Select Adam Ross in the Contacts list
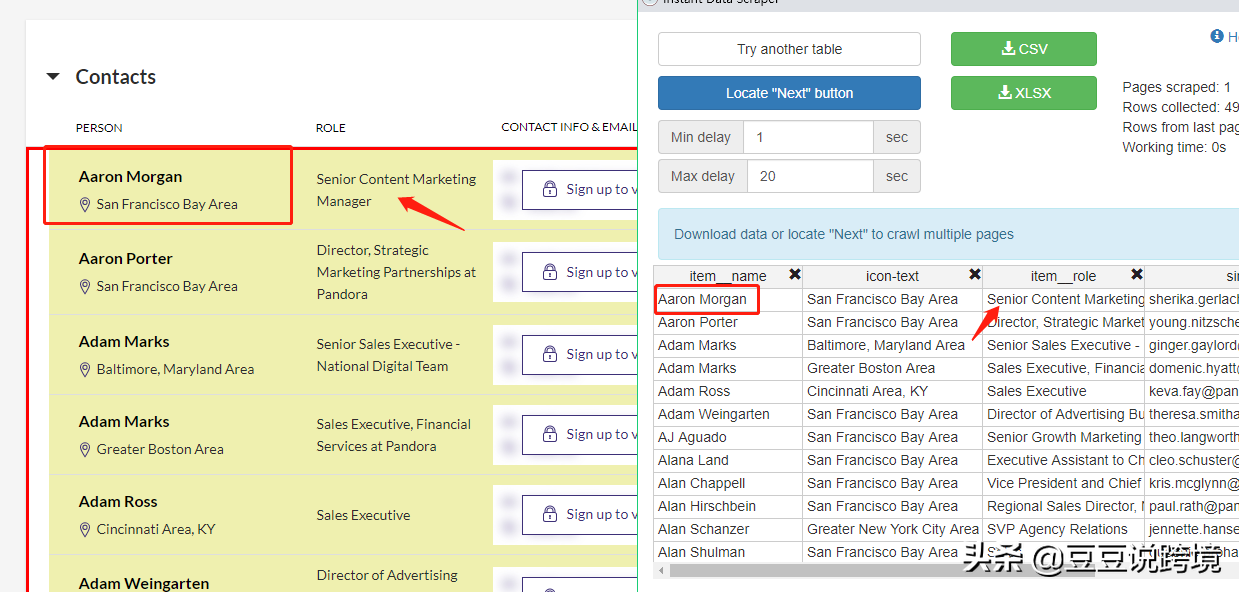 [118, 502]
